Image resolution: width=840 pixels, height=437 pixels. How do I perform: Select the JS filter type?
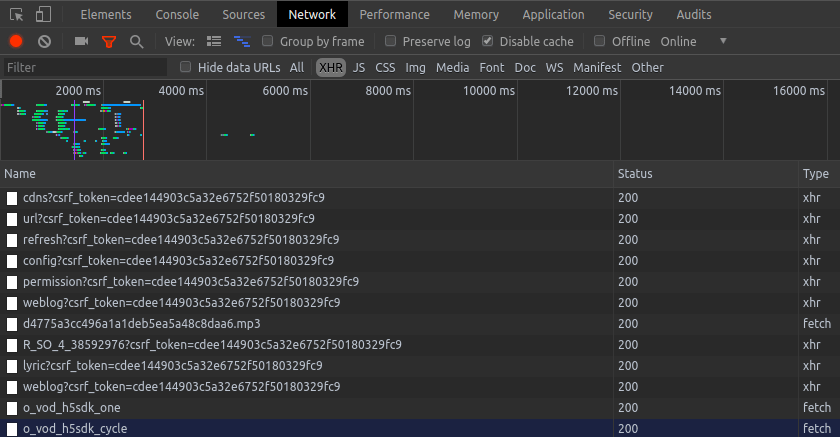(x=358, y=67)
